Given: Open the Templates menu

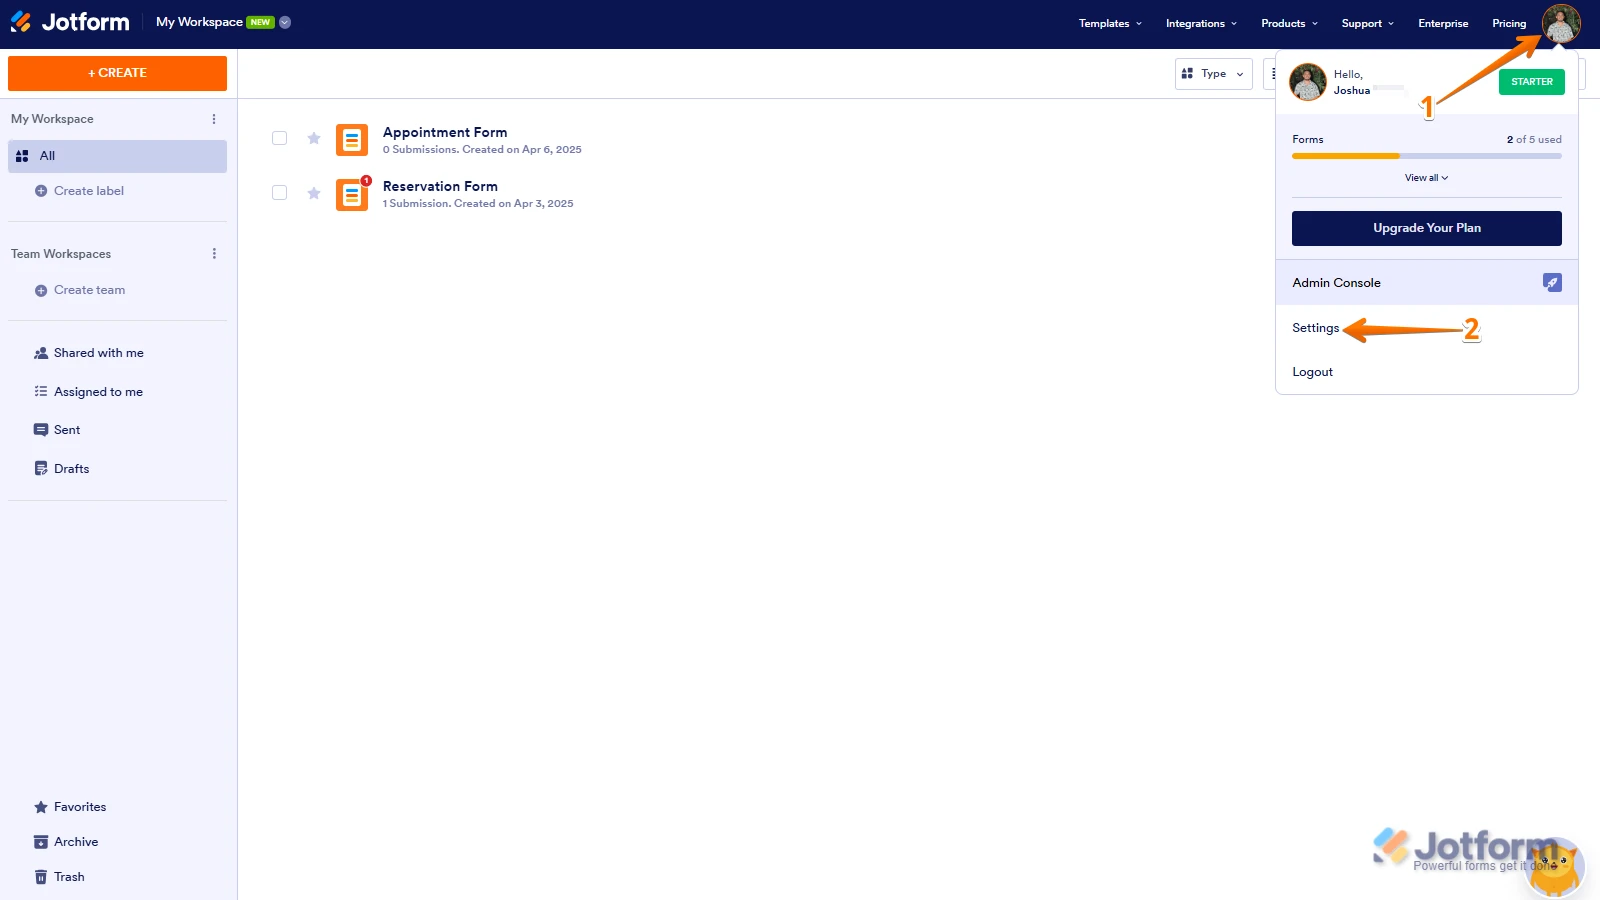Looking at the screenshot, I should pos(1104,22).
